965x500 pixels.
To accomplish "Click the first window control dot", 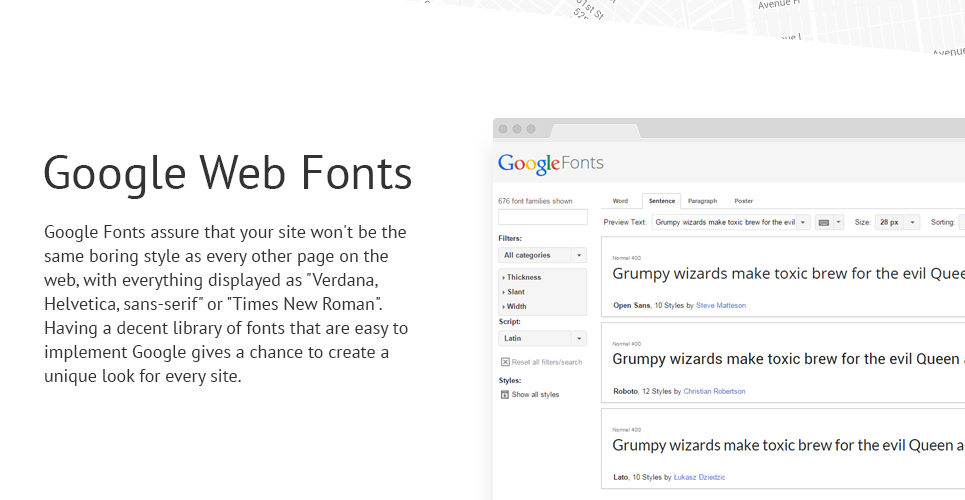I will tap(503, 129).
